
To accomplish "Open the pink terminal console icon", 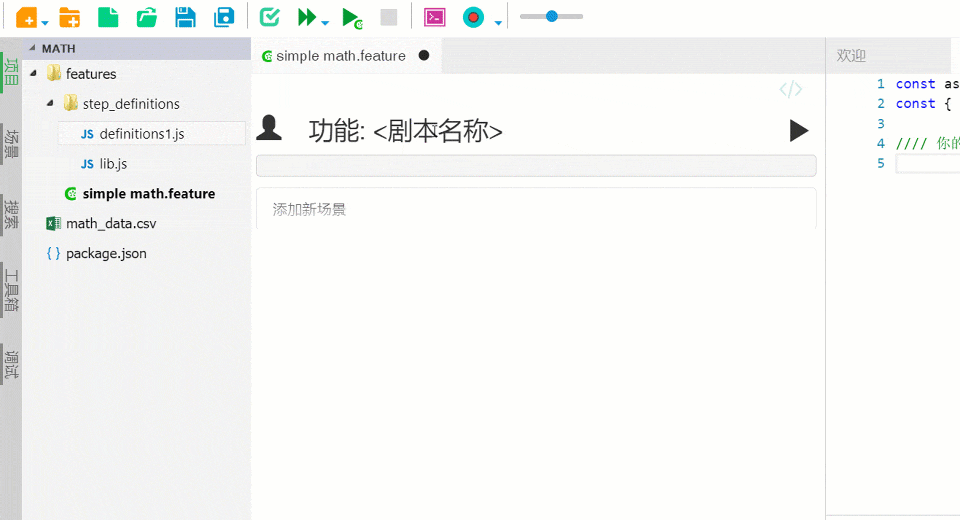I will (434, 17).
